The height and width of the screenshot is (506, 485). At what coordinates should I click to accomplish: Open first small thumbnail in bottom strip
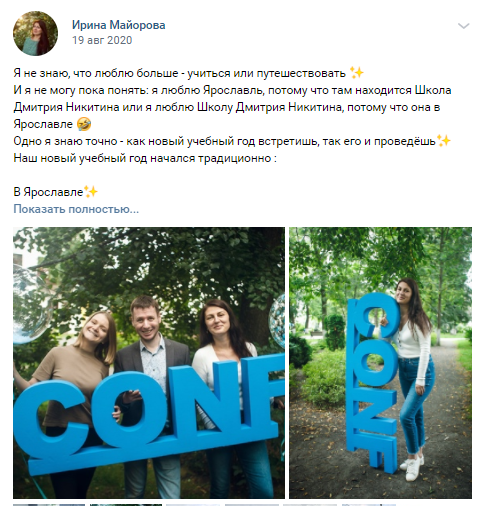click(49, 505)
